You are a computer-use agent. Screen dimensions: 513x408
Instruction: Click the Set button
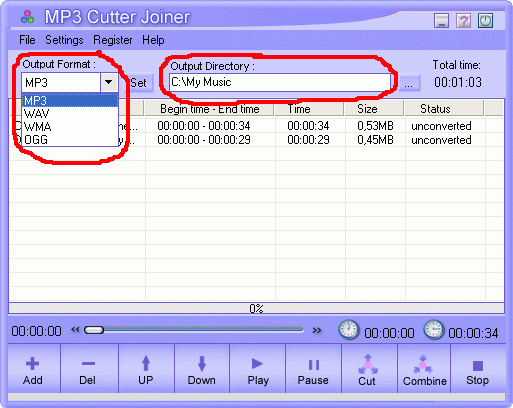click(x=139, y=83)
